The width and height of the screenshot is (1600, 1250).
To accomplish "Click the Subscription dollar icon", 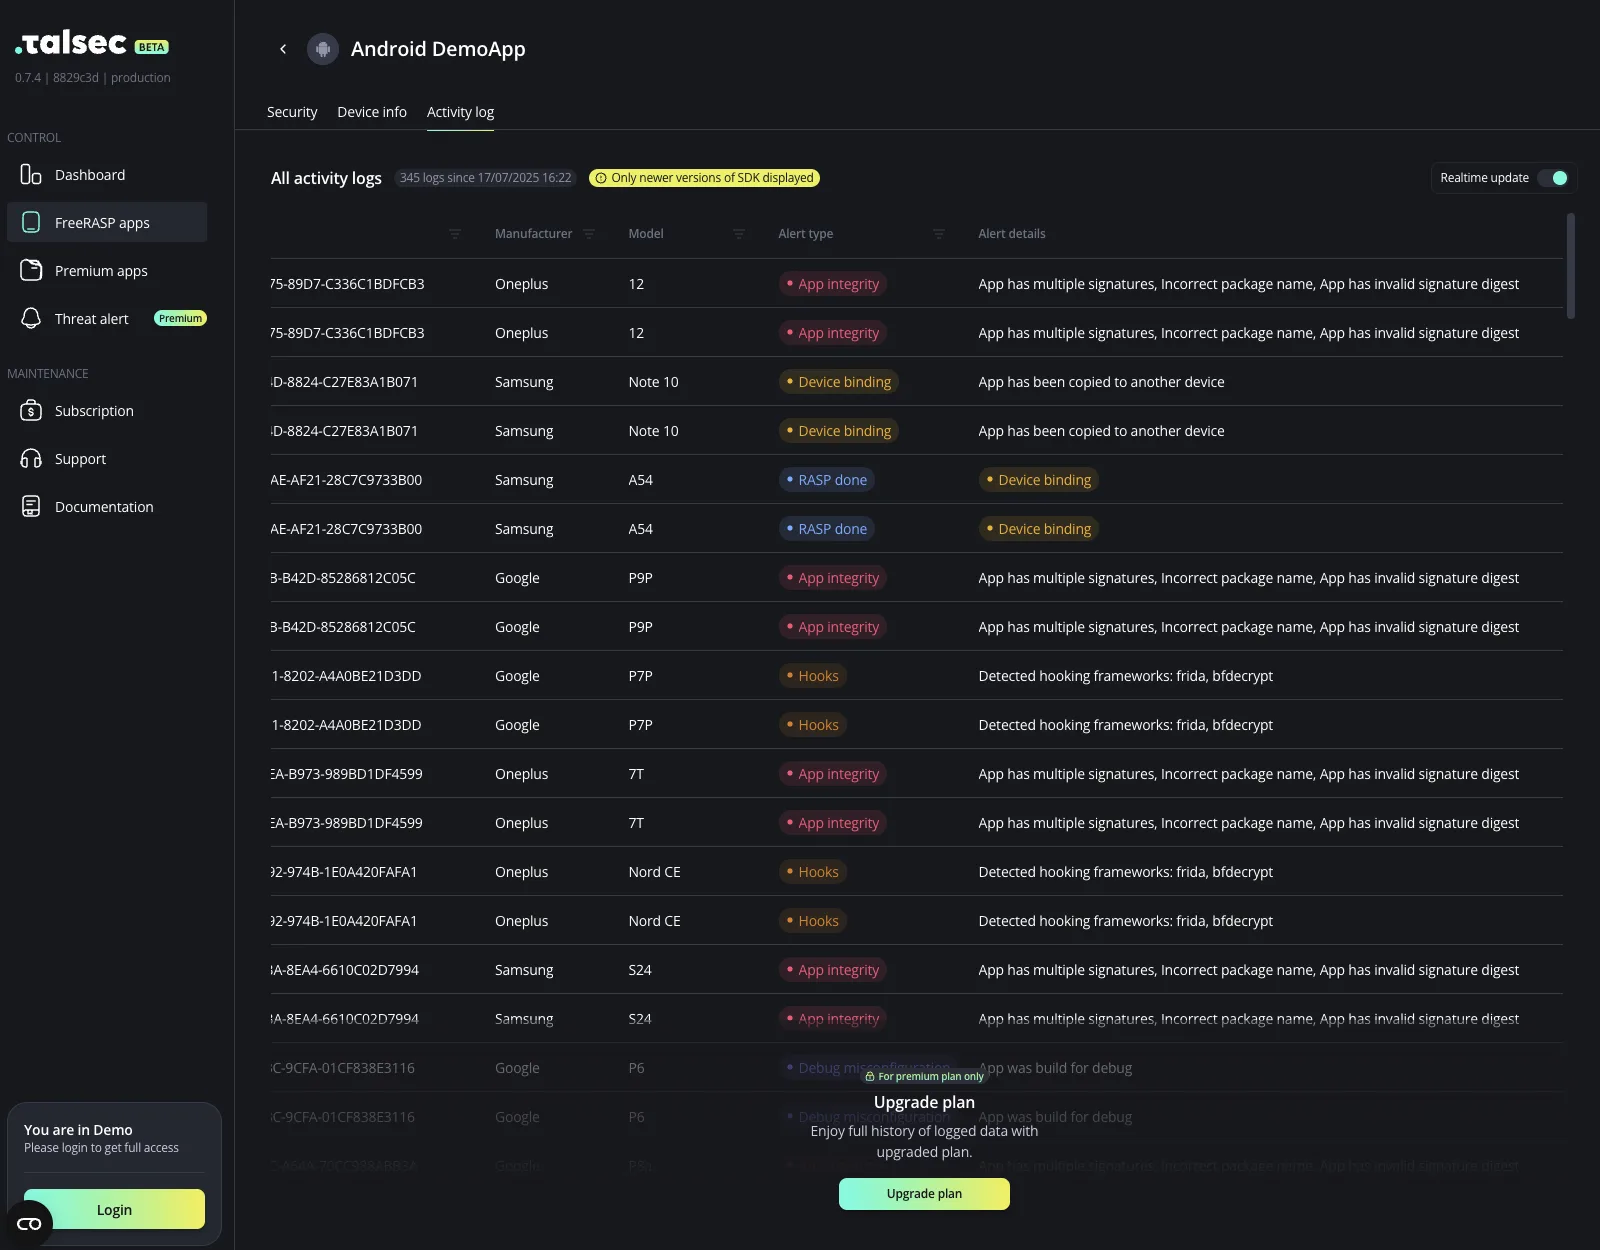I will coord(31,410).
